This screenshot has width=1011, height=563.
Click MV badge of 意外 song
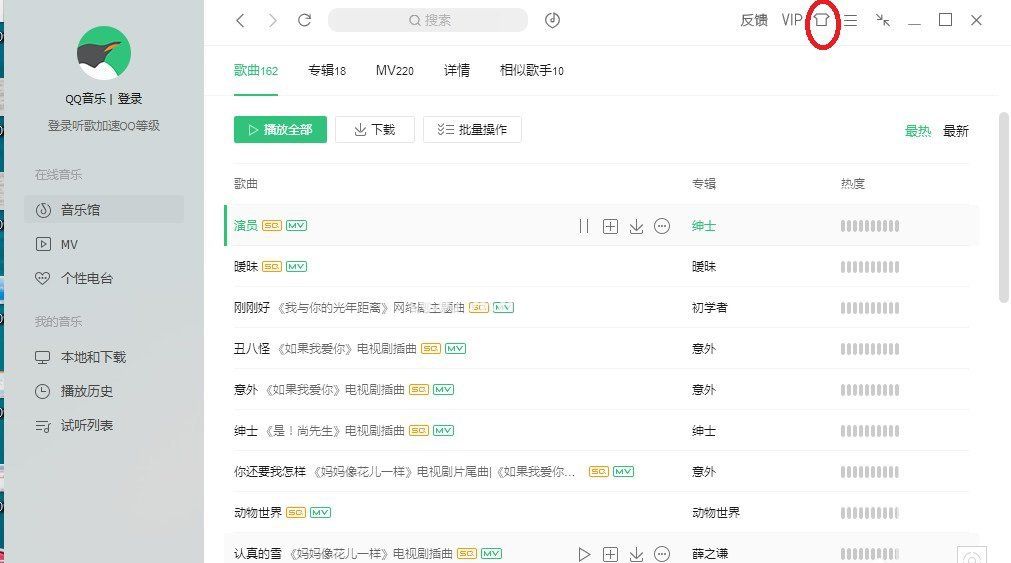tap(443, 390)
